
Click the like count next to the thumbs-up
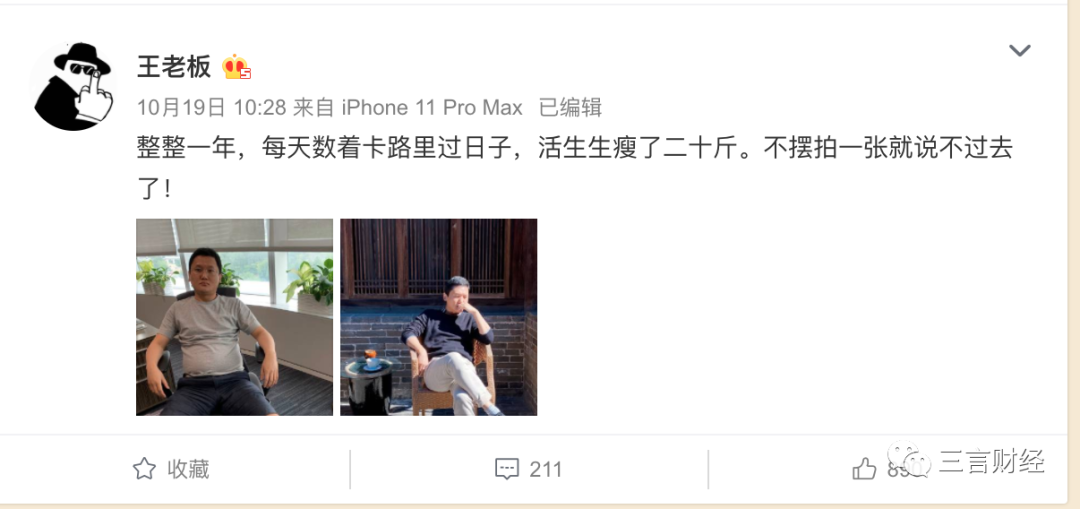[x=897, y=470]
